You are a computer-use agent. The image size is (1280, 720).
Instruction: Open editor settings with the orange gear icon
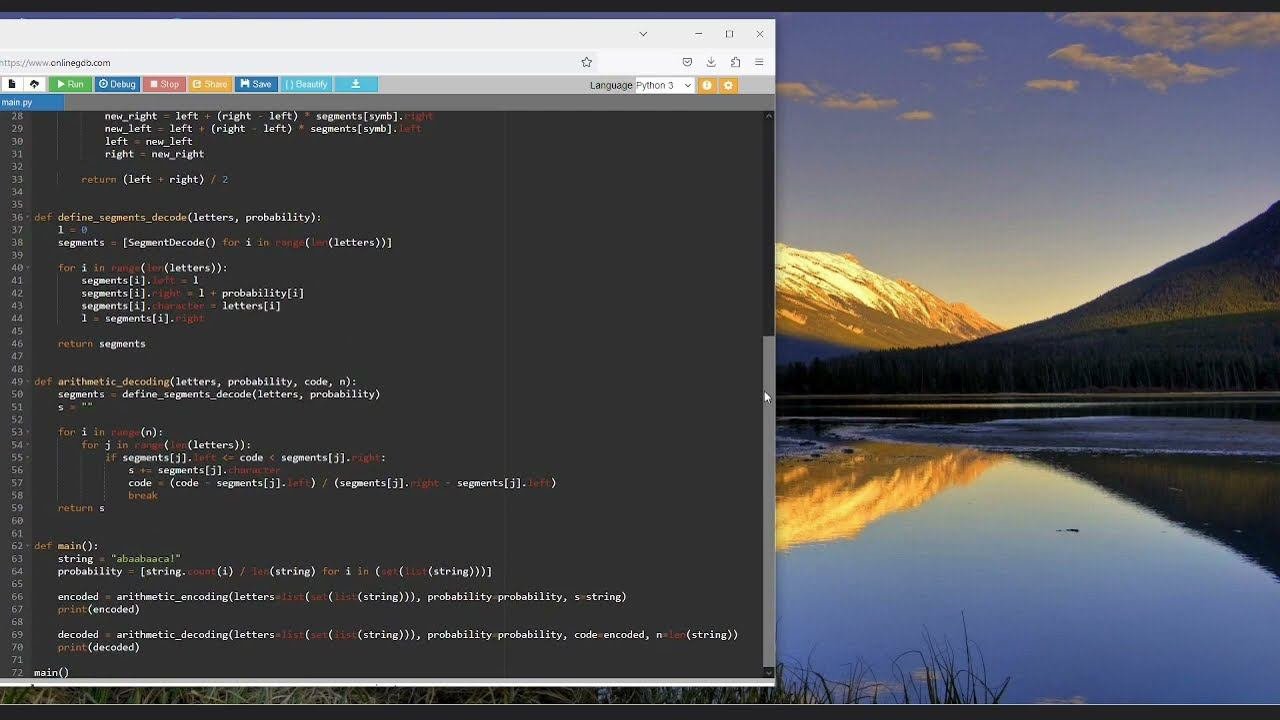click(728, 85)
